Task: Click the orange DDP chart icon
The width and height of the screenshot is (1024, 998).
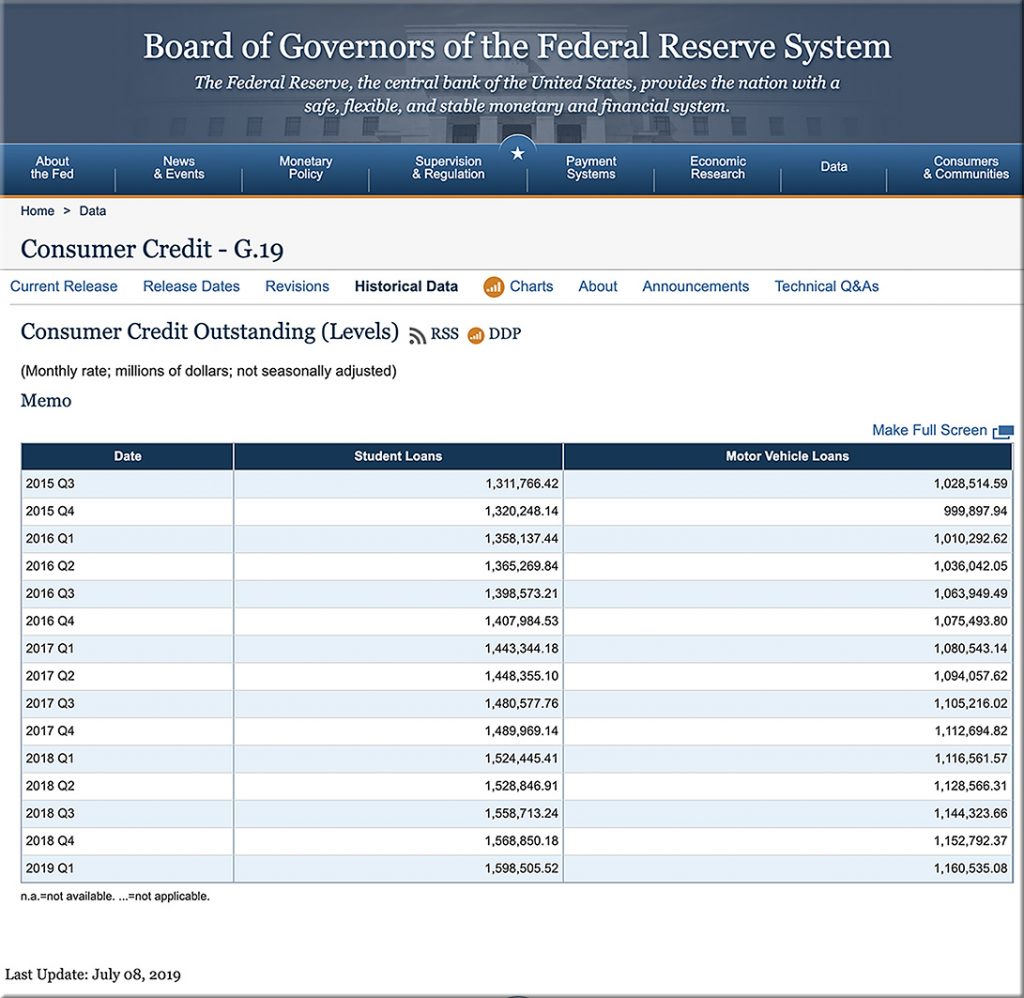Action: [475, 335]
